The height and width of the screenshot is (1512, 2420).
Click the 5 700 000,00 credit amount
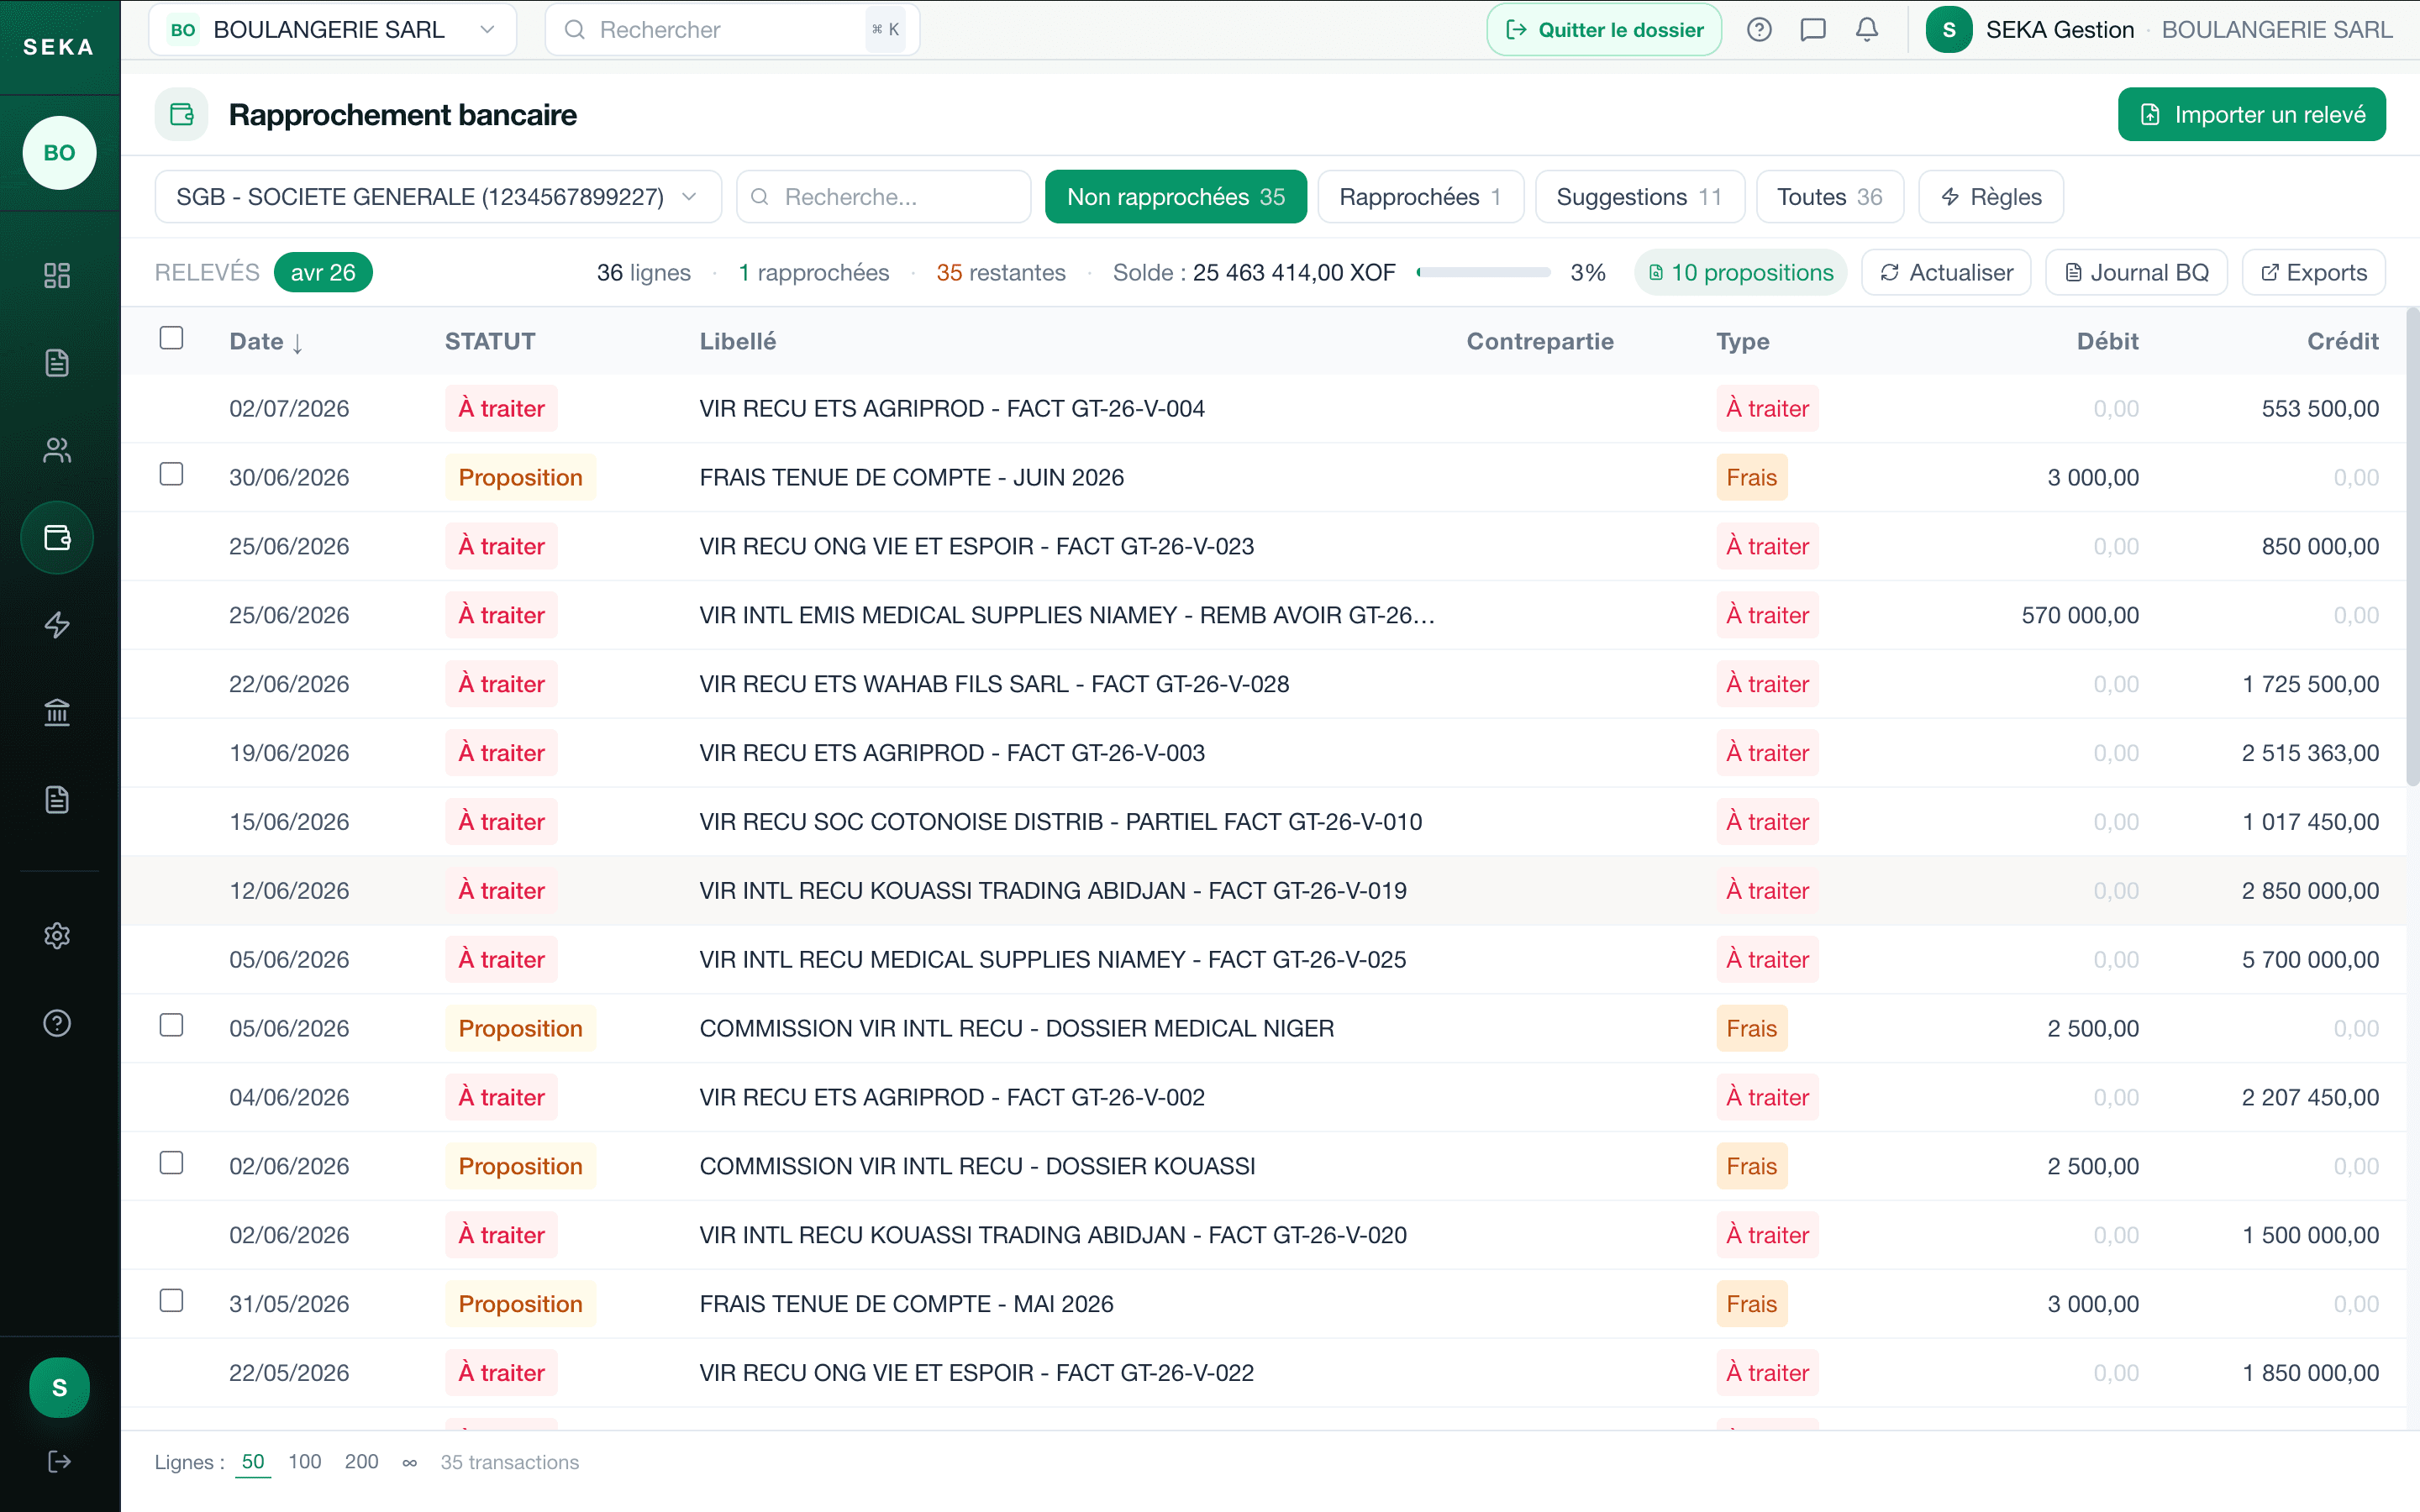point(2310,959)
